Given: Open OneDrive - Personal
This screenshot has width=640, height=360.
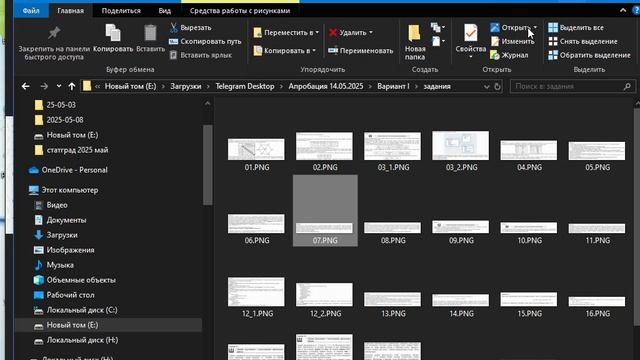Looking at the screenshot, I should pyautogui.click(x=74, y=170).
